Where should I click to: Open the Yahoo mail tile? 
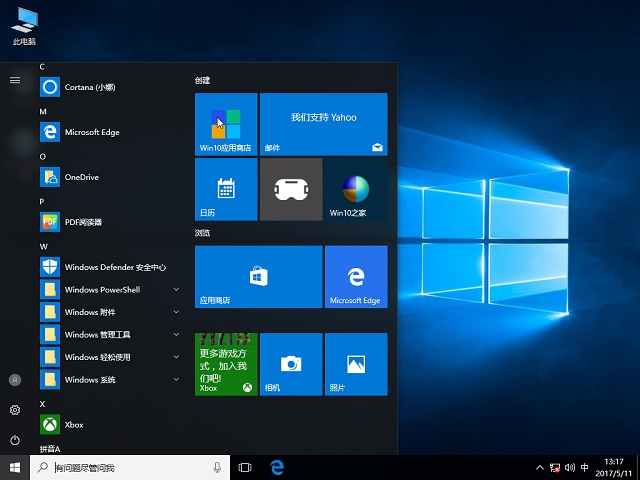(324, 124)
